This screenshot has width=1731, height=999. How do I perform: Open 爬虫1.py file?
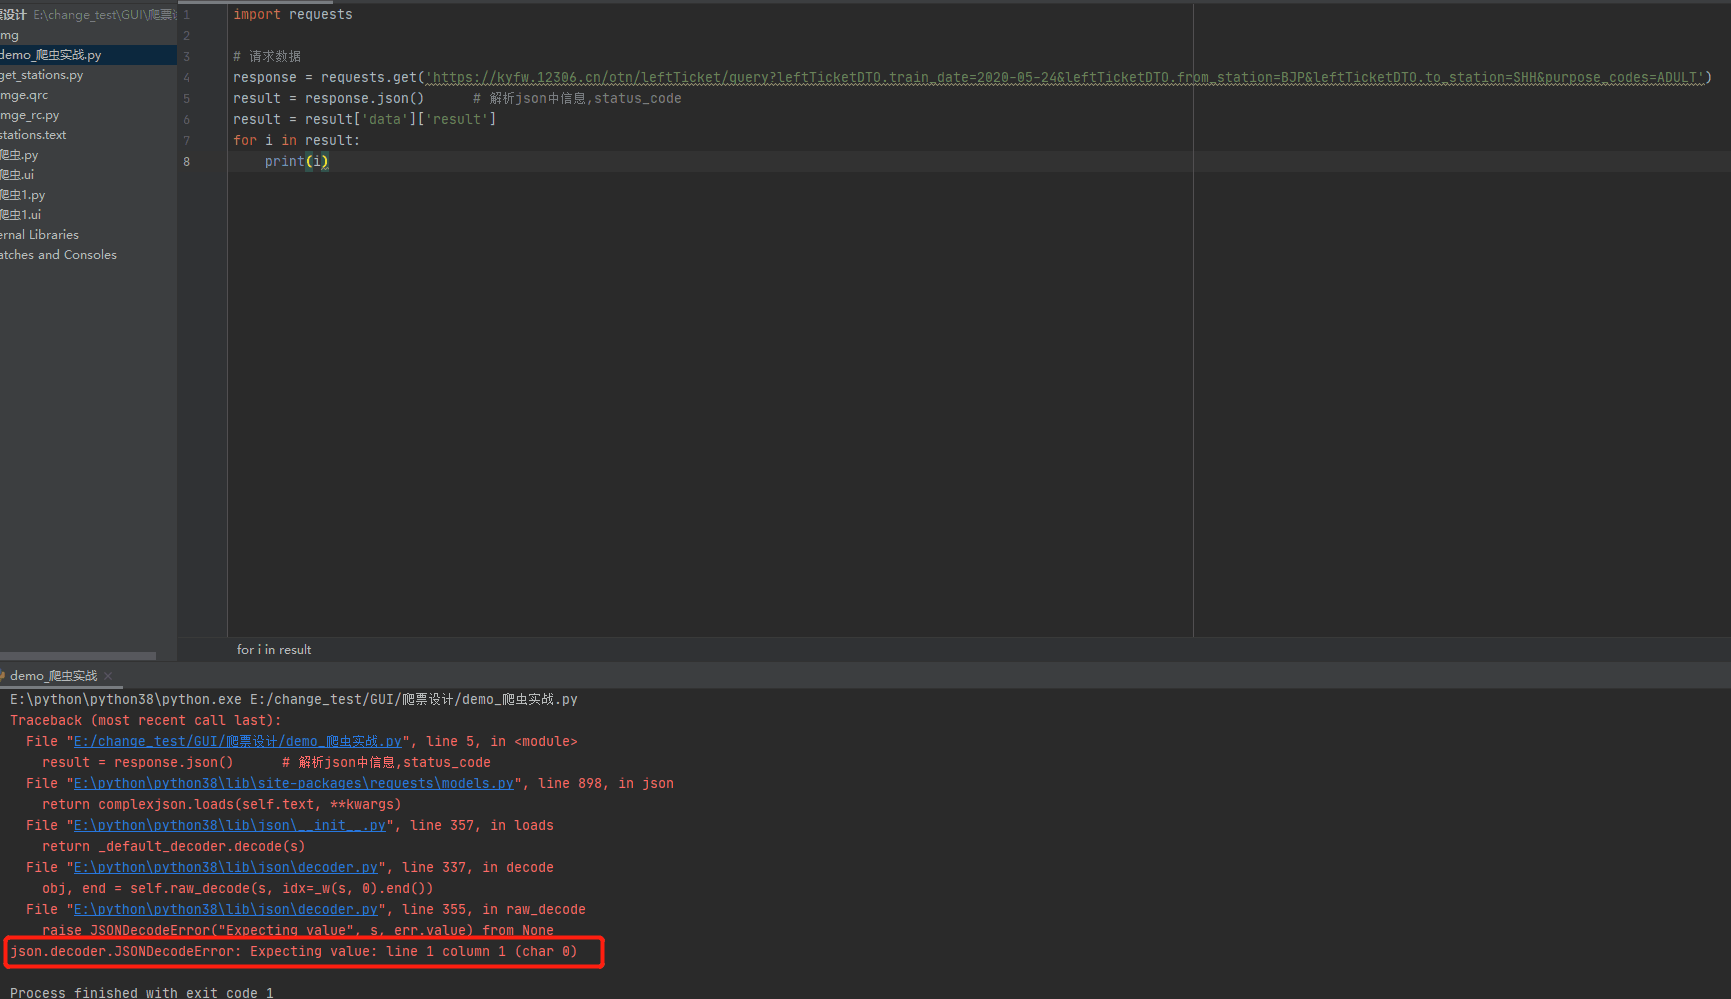coord(23,195)
